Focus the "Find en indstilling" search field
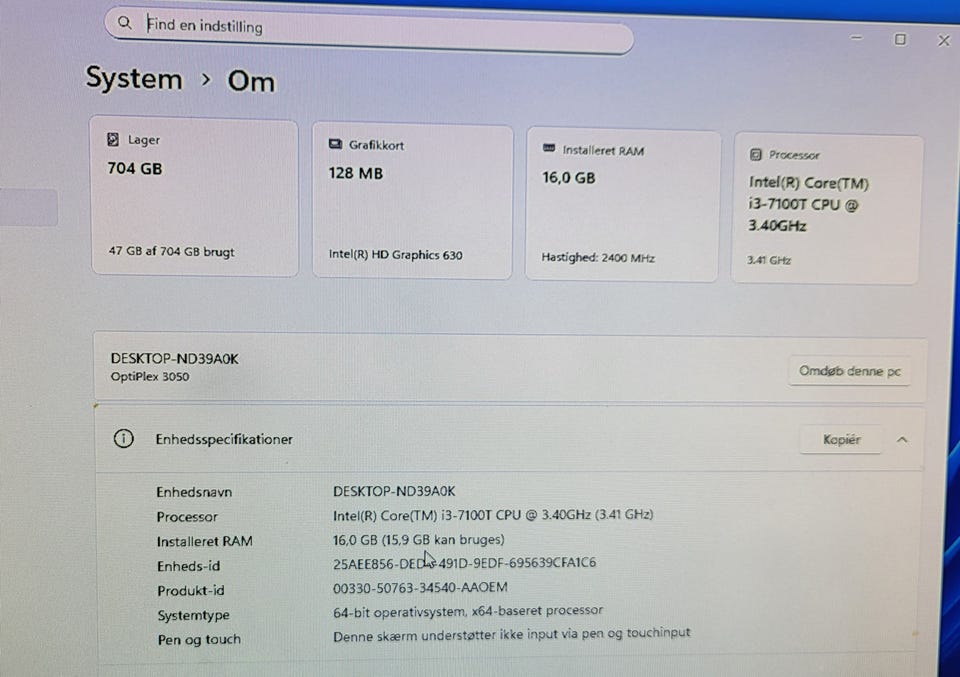The height and width of the screenshot is (677, 960). 369,31
